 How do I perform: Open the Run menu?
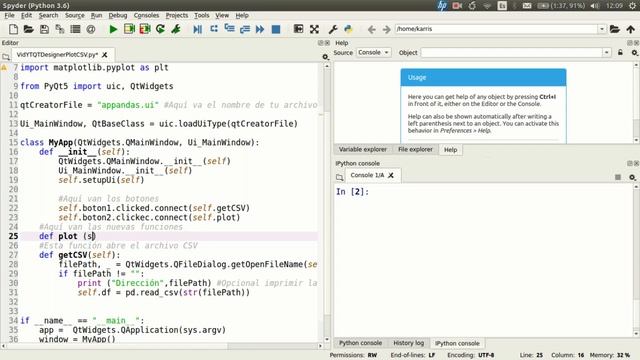pos(96,16)
